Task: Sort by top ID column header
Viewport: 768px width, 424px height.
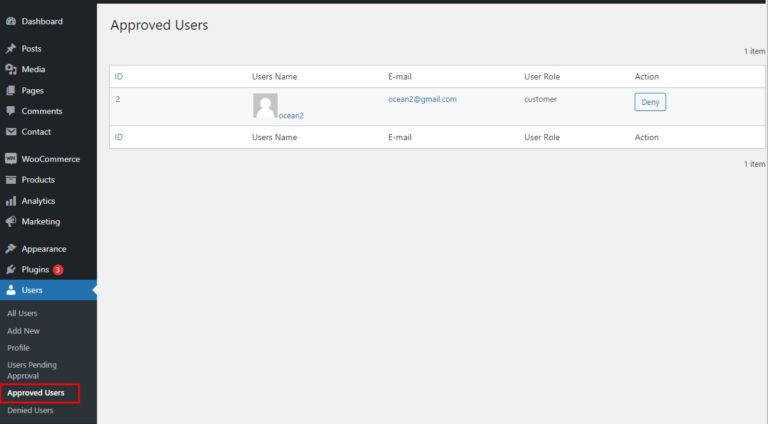Action: coord(119,77)
